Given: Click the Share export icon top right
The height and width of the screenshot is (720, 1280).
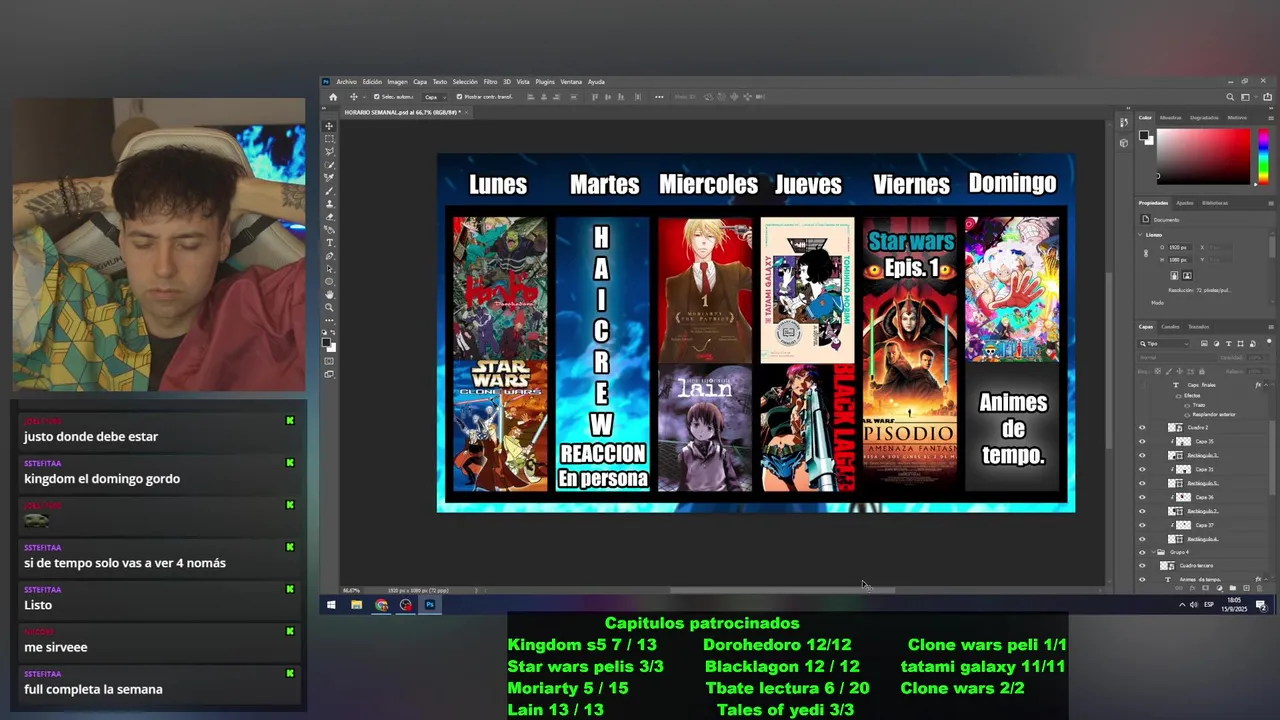Looking at the screenshot, I should click(x=1267, y=97).
